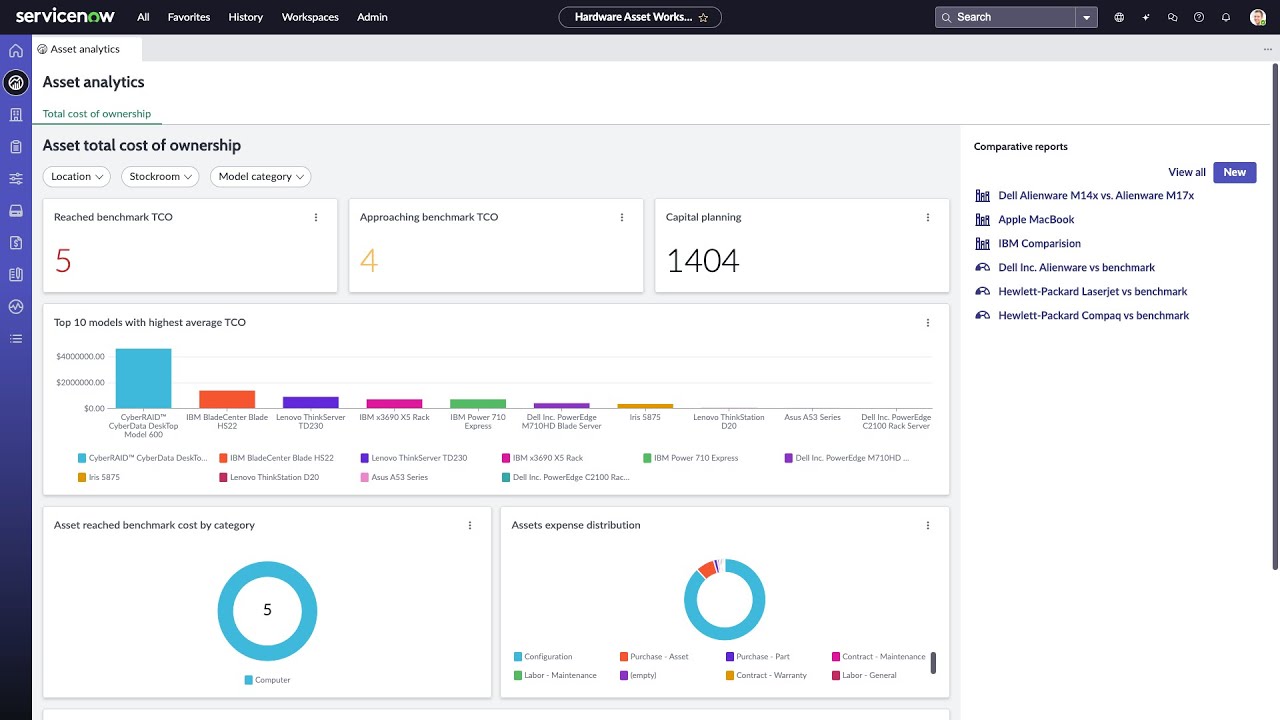This screenshot has height=720, width=1280.
Task: Click the notifications bell icon
Action: 1226,17
